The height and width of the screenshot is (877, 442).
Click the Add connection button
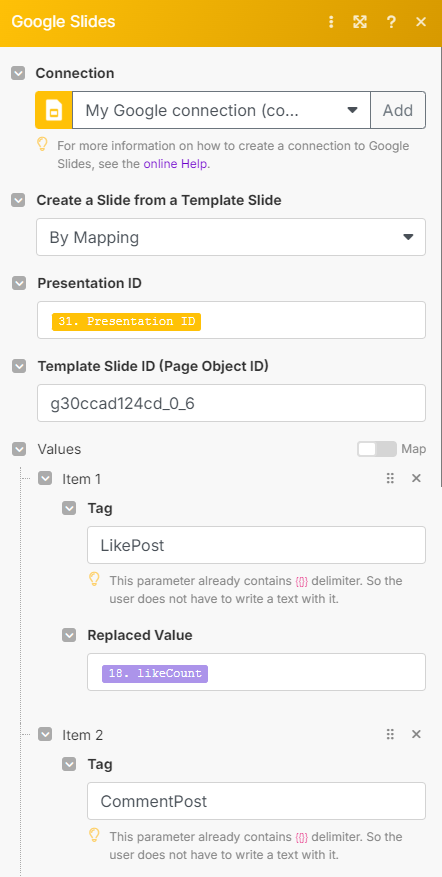tap(398, 110)
